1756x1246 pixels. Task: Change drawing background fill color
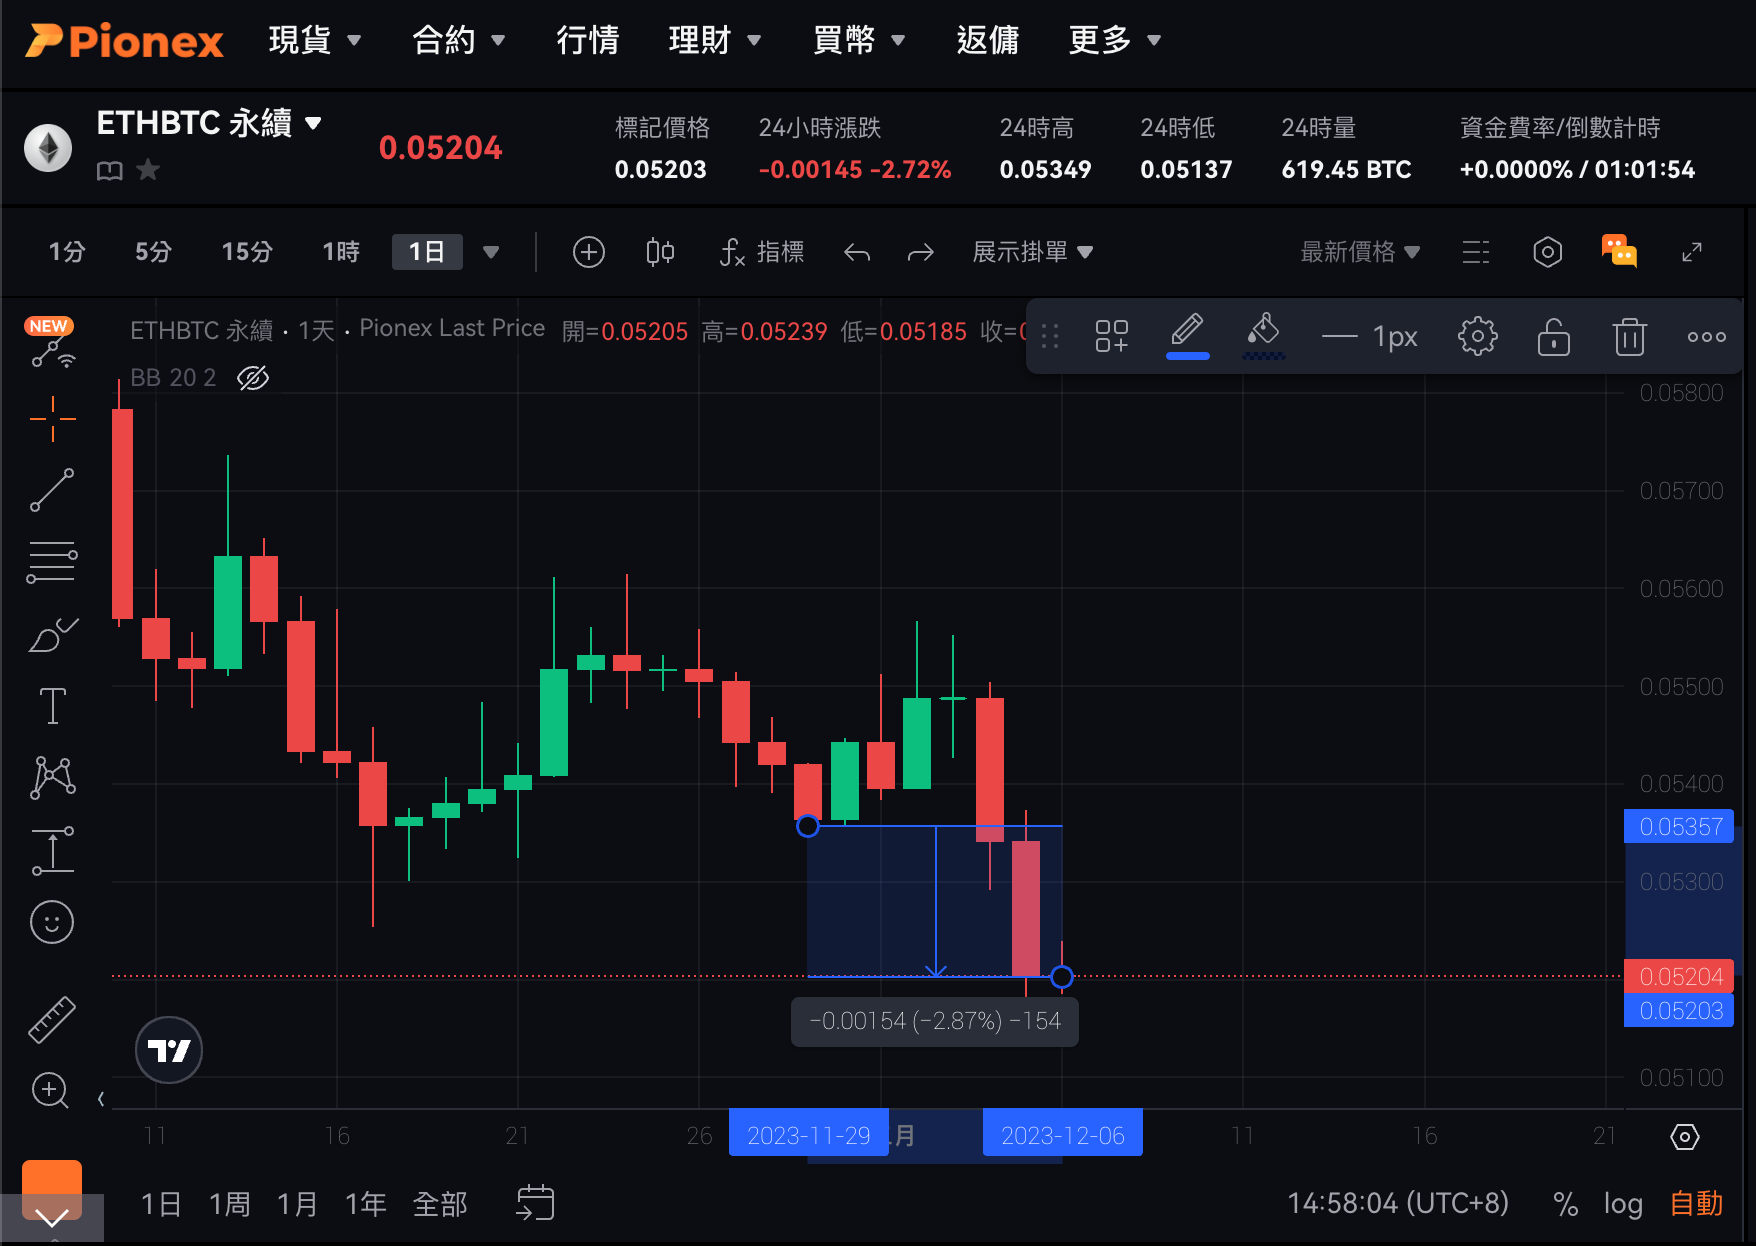1264,335
